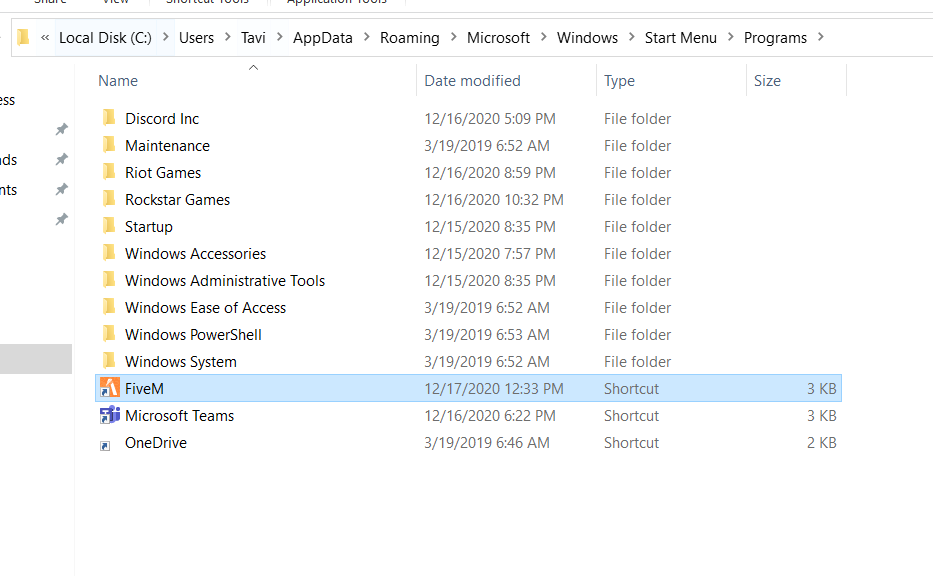Click the FiveM shortcut icon
This screenshot has width=933, height=576.
(109, 389)
